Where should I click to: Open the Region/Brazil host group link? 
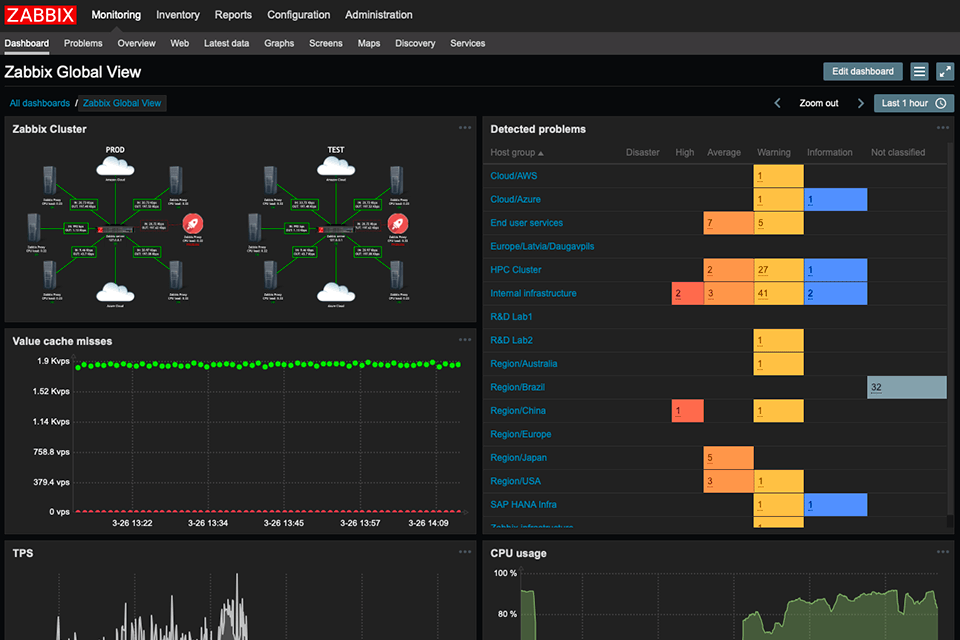[517, 387]
